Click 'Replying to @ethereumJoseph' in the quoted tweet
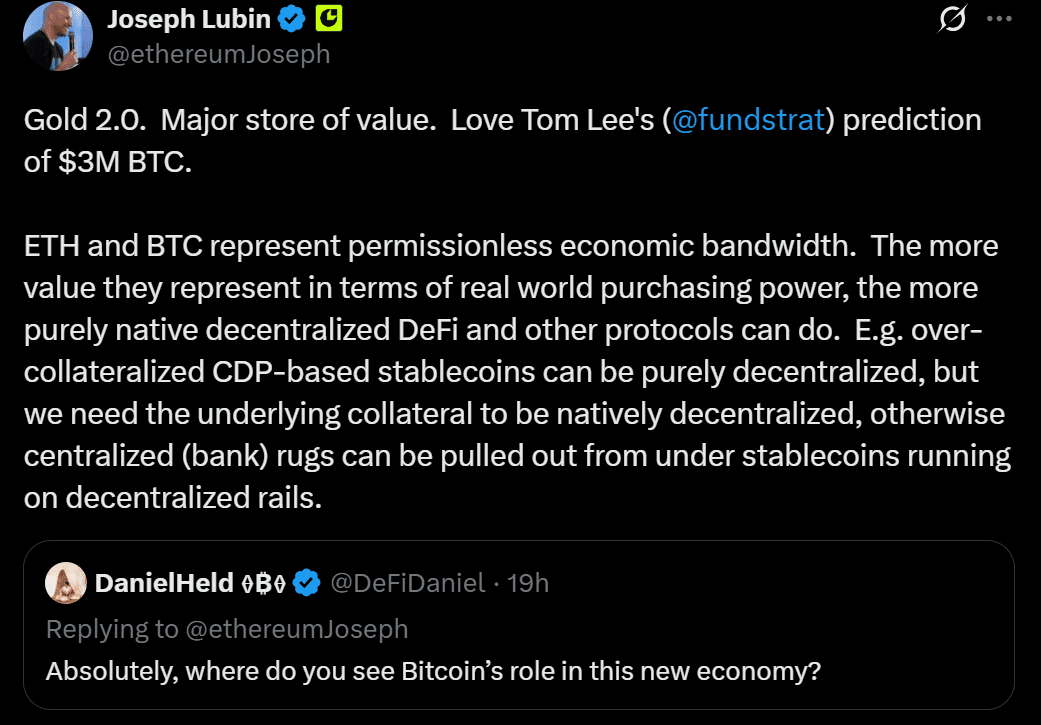This screenshot has height=725, width=1041. 227,628
